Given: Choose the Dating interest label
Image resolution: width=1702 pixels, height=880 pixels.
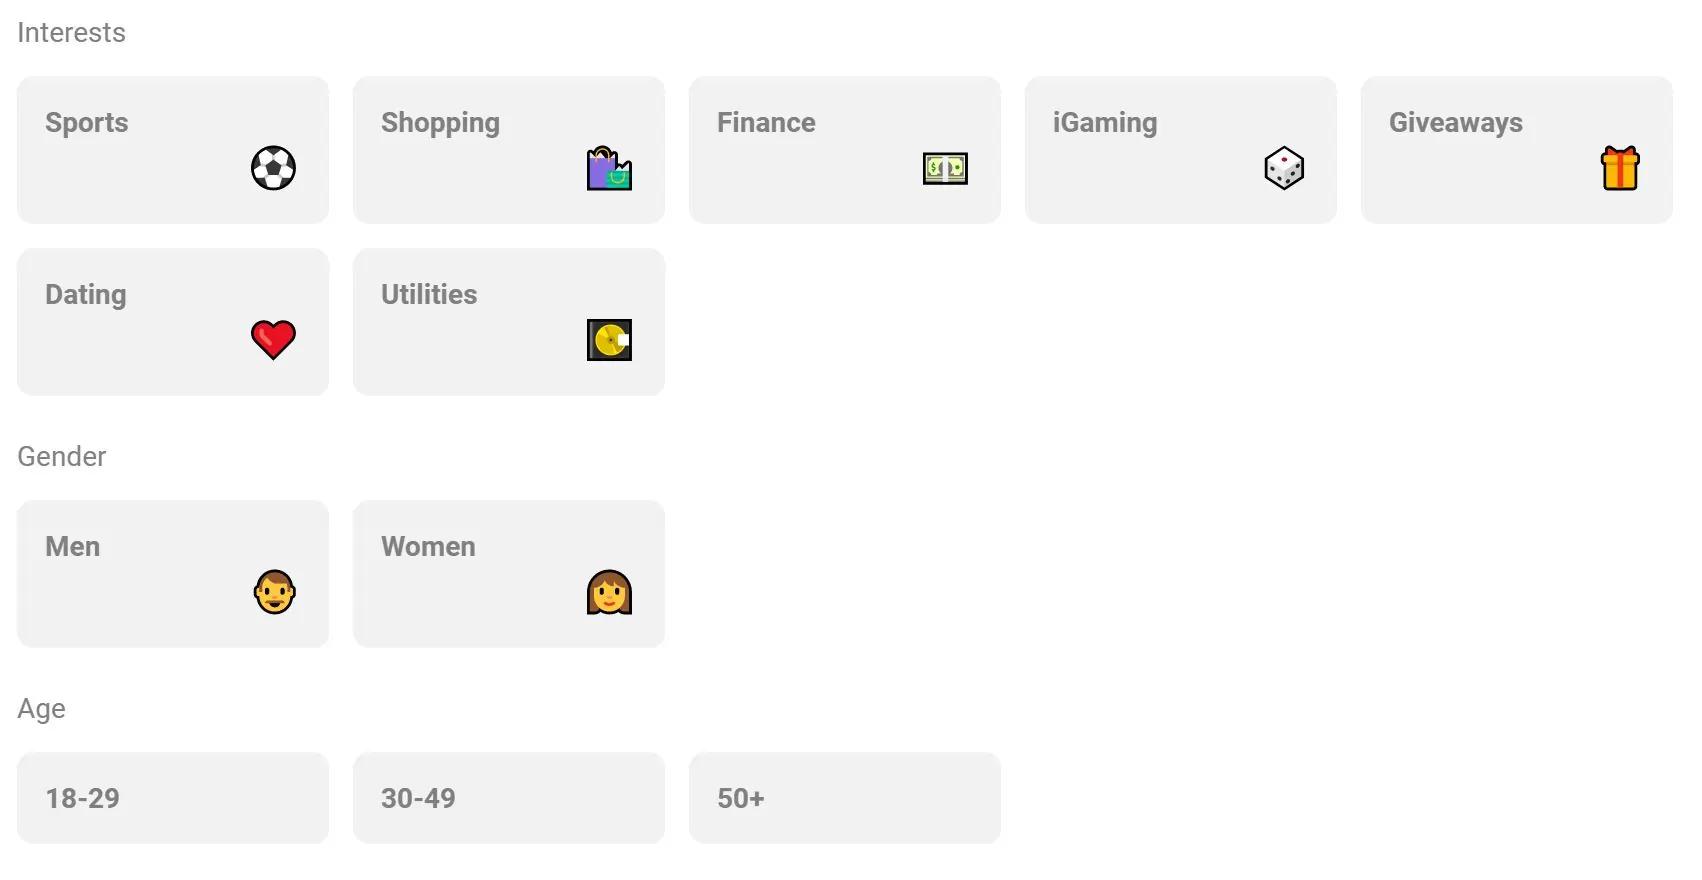Looking at the screenshot, I should point(86,295).
